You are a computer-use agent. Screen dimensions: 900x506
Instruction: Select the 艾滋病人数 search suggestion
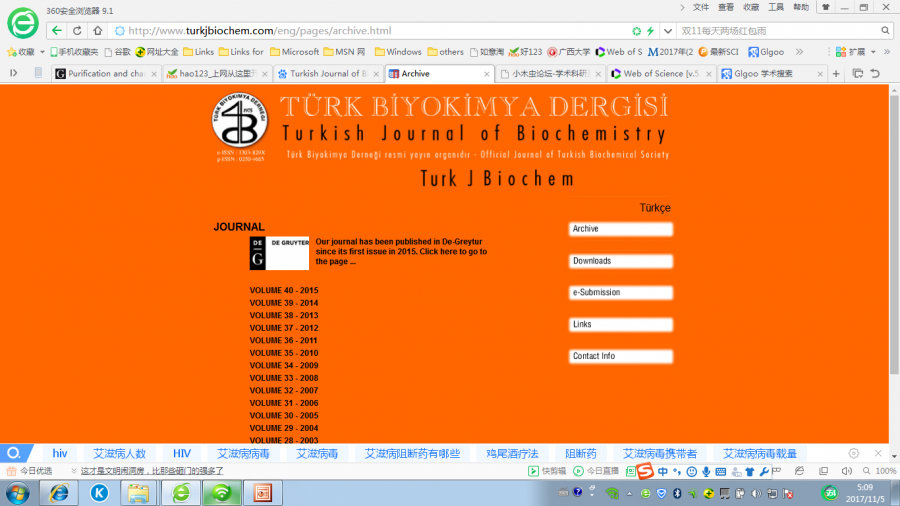coord(119,453)
